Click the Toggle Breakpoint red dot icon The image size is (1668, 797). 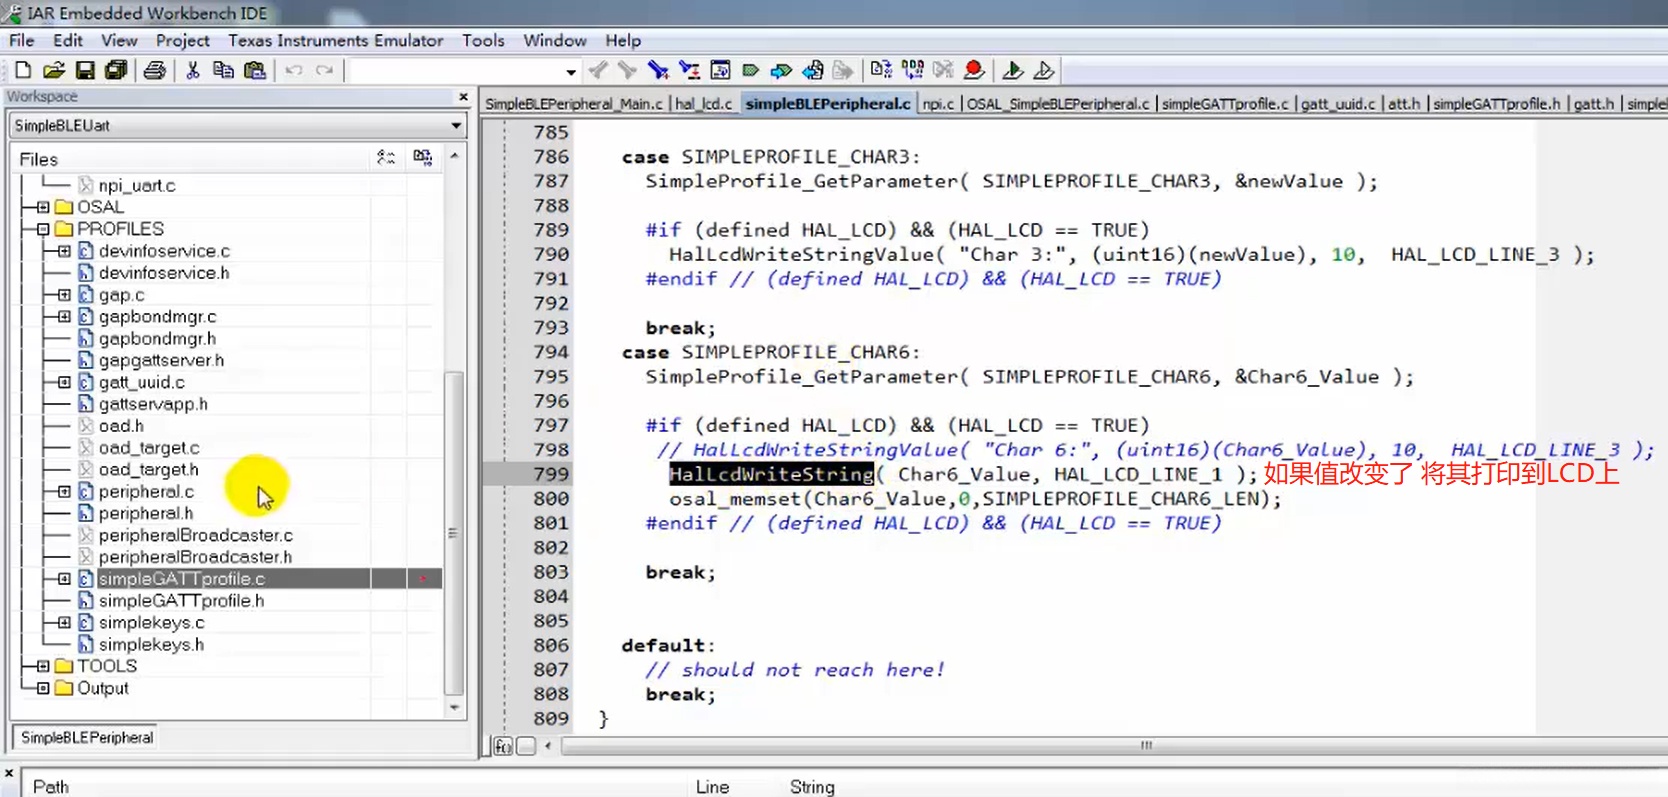click(x=974, y=70)
